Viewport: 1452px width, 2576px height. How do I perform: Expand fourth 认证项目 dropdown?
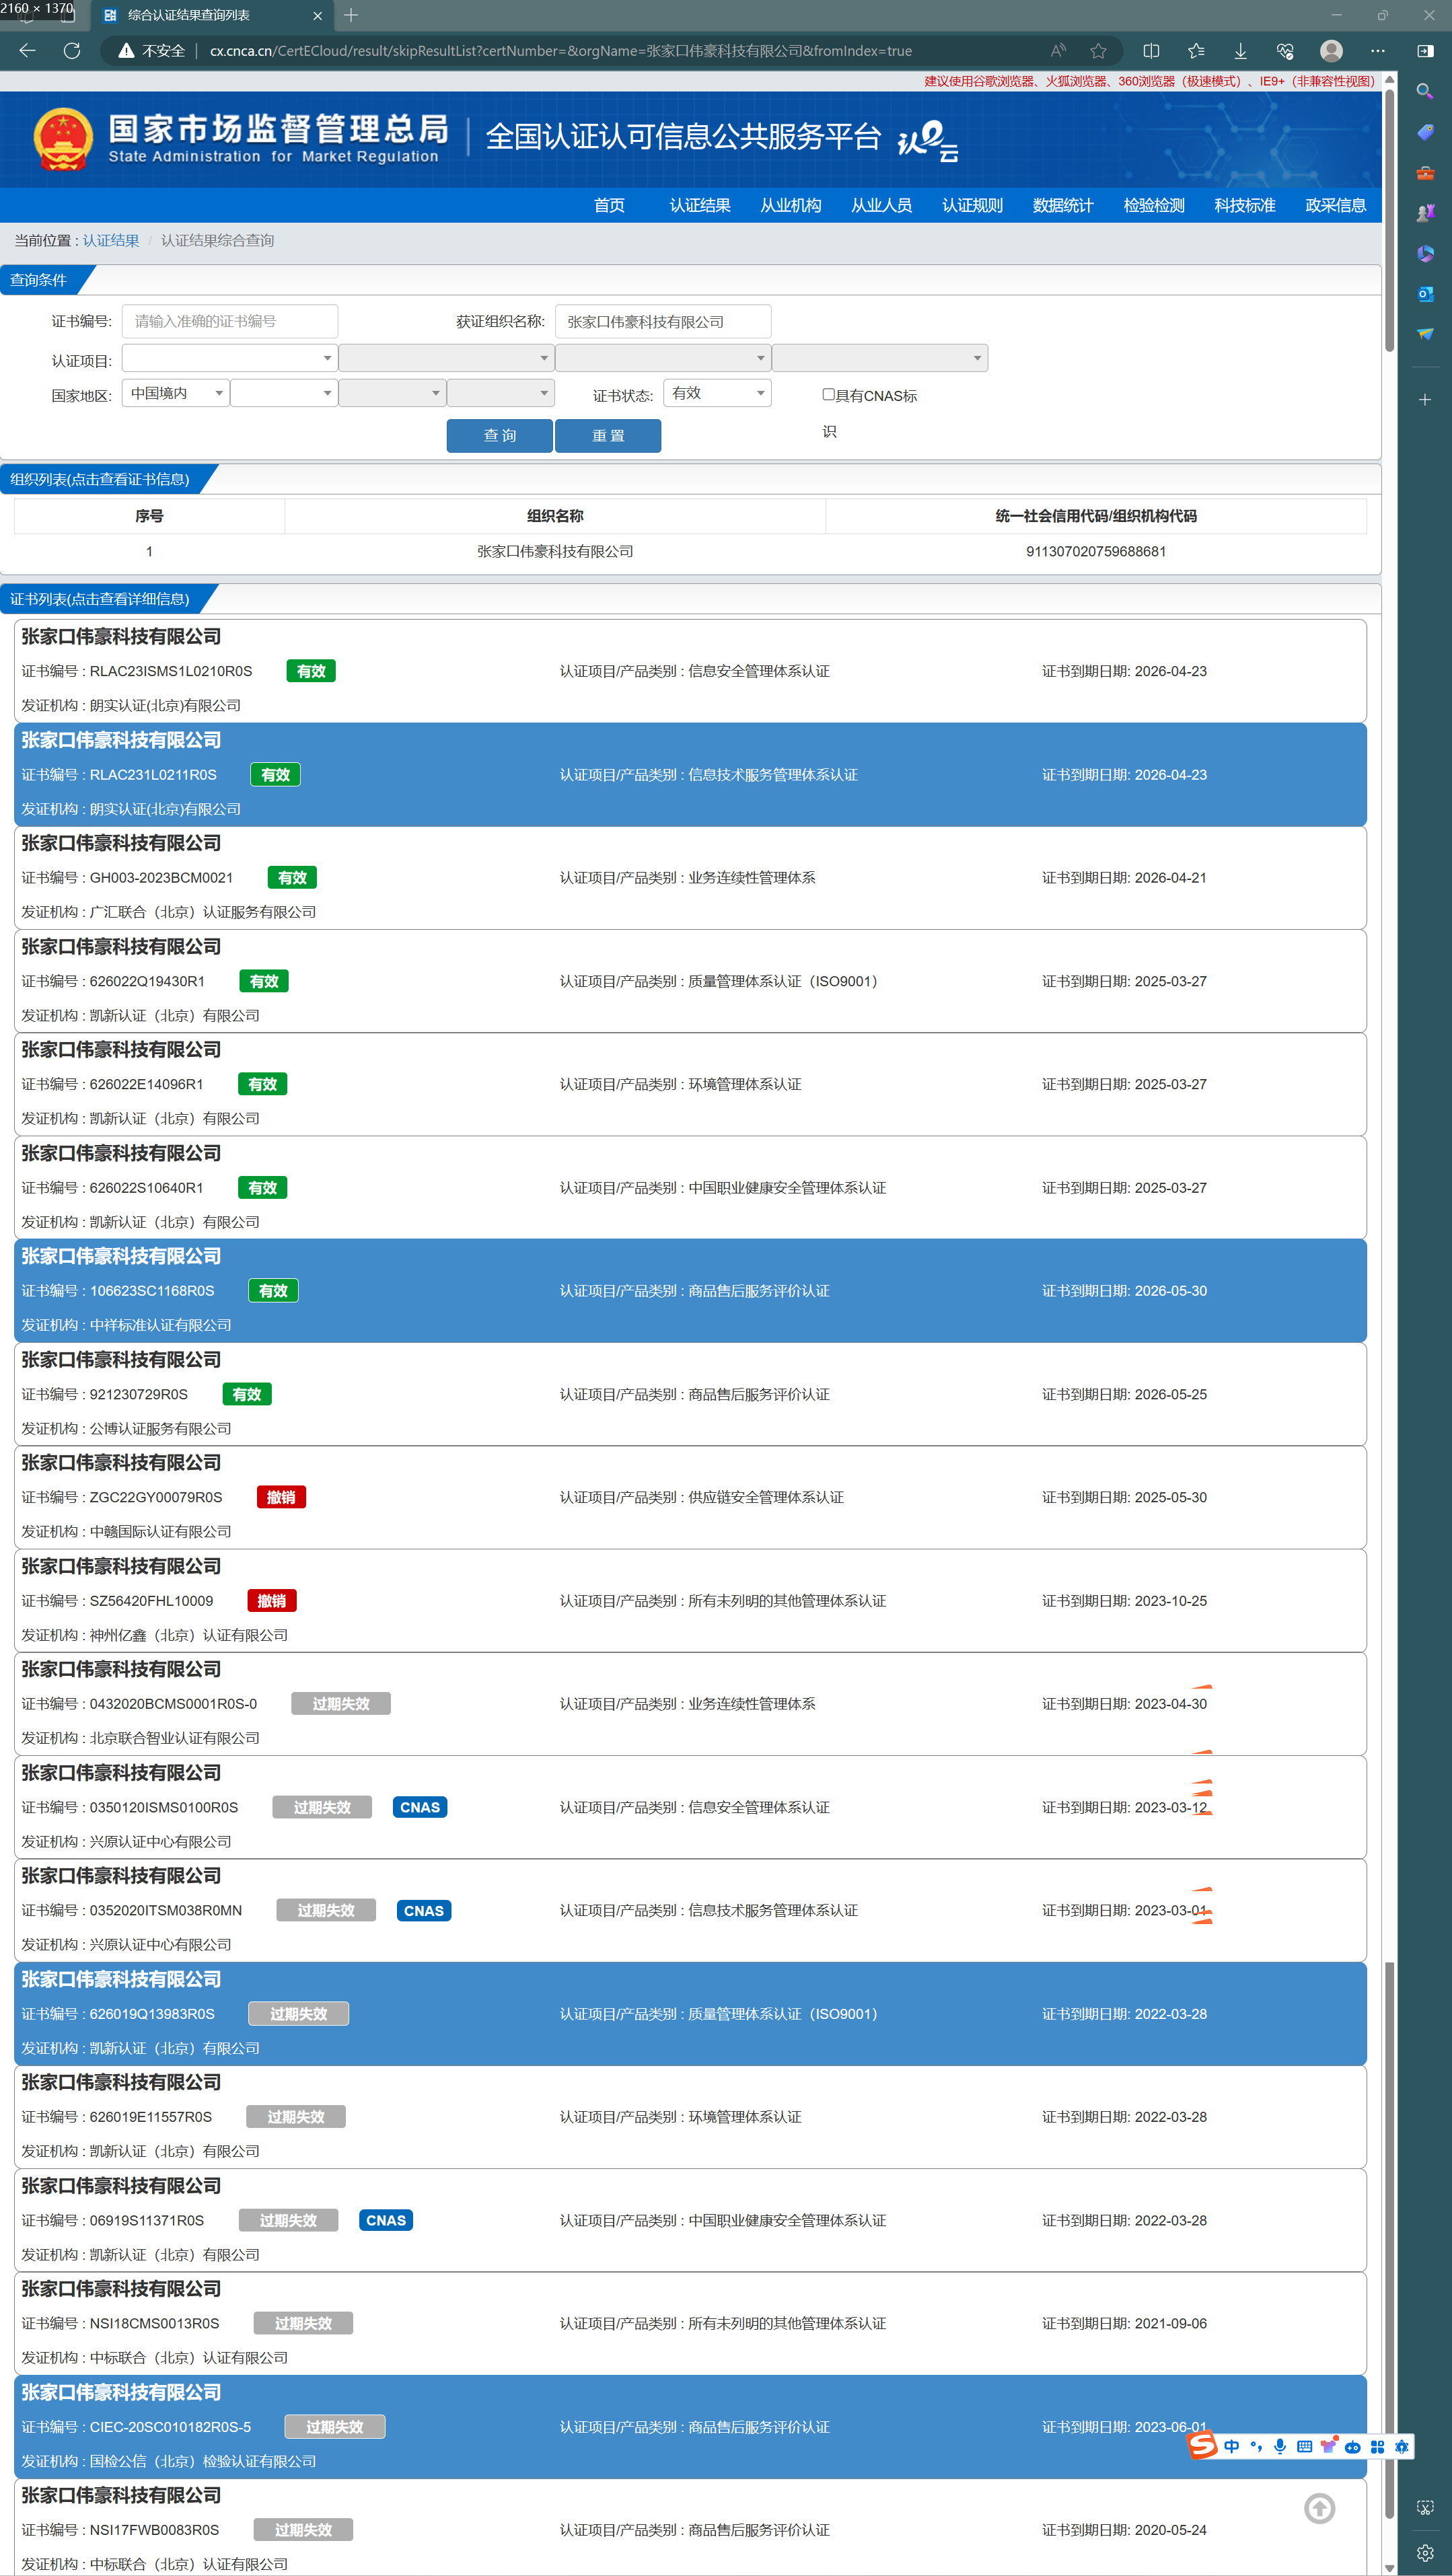(880, 358)
